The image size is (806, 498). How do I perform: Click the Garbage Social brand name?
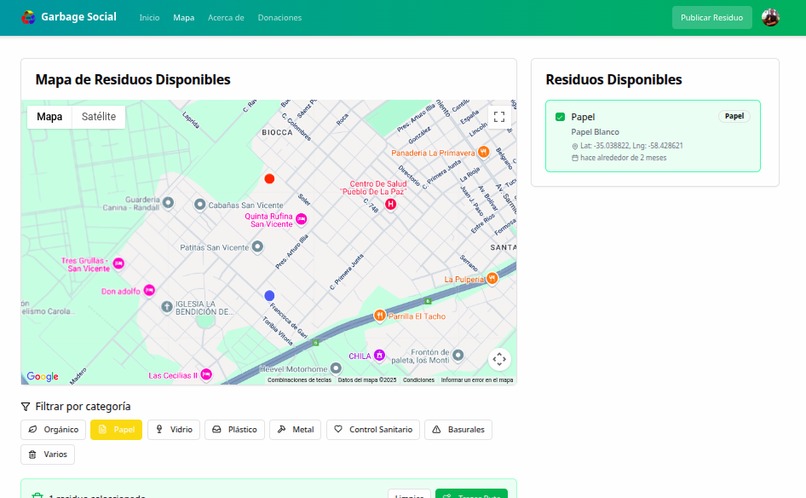coord(79,17)
